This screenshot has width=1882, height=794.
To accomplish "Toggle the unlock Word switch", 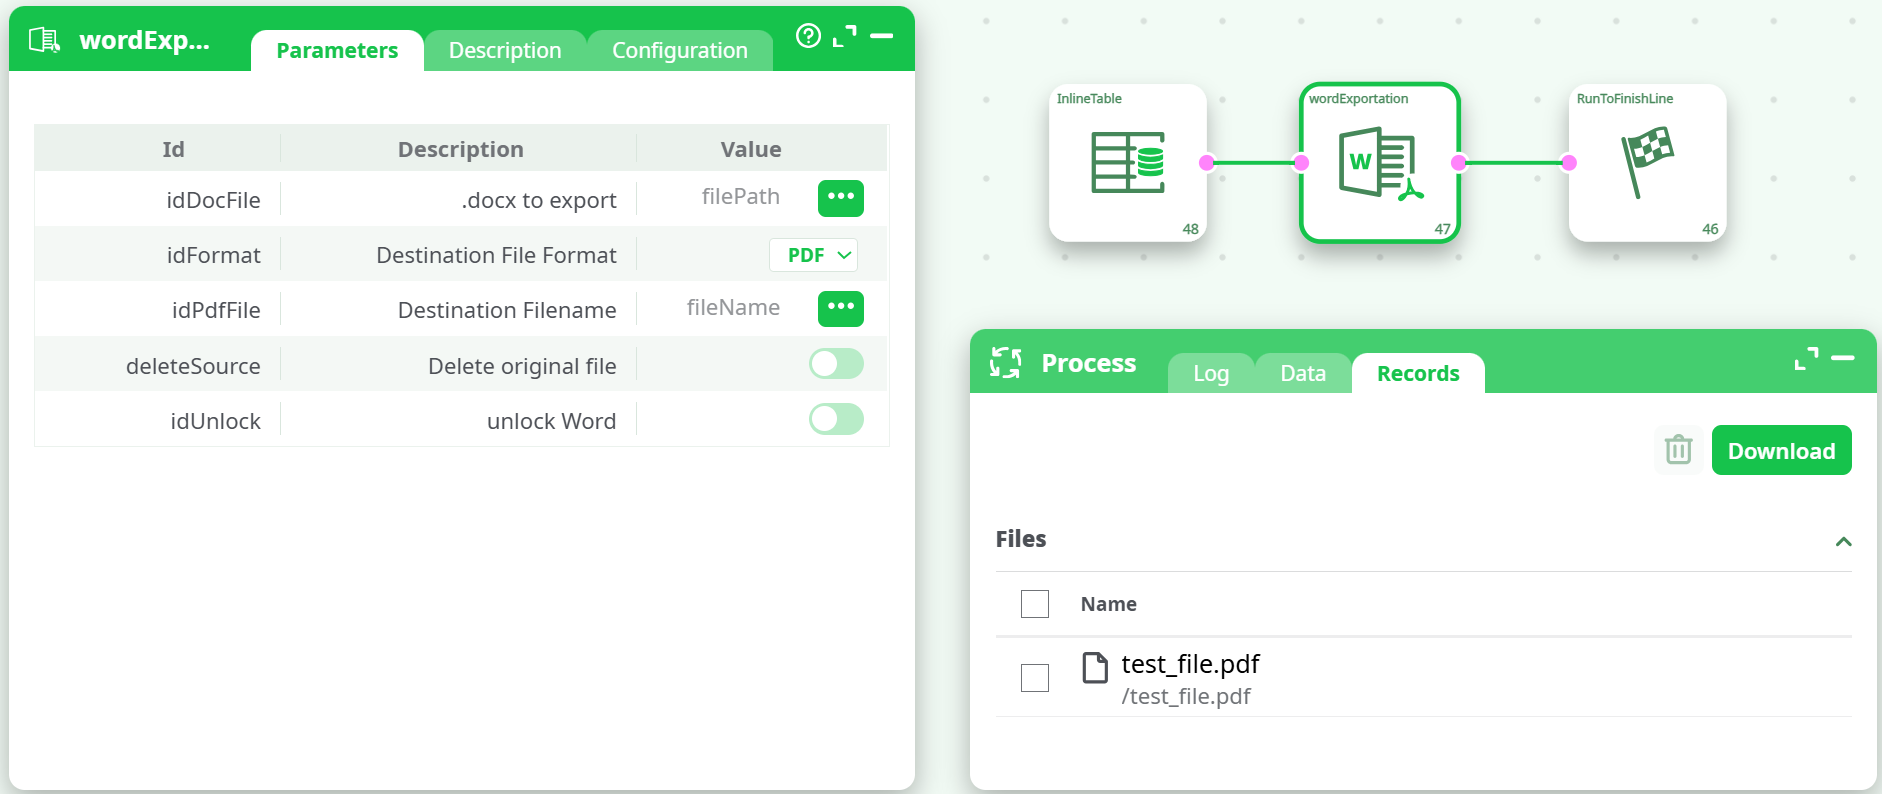I will (836, 419).
